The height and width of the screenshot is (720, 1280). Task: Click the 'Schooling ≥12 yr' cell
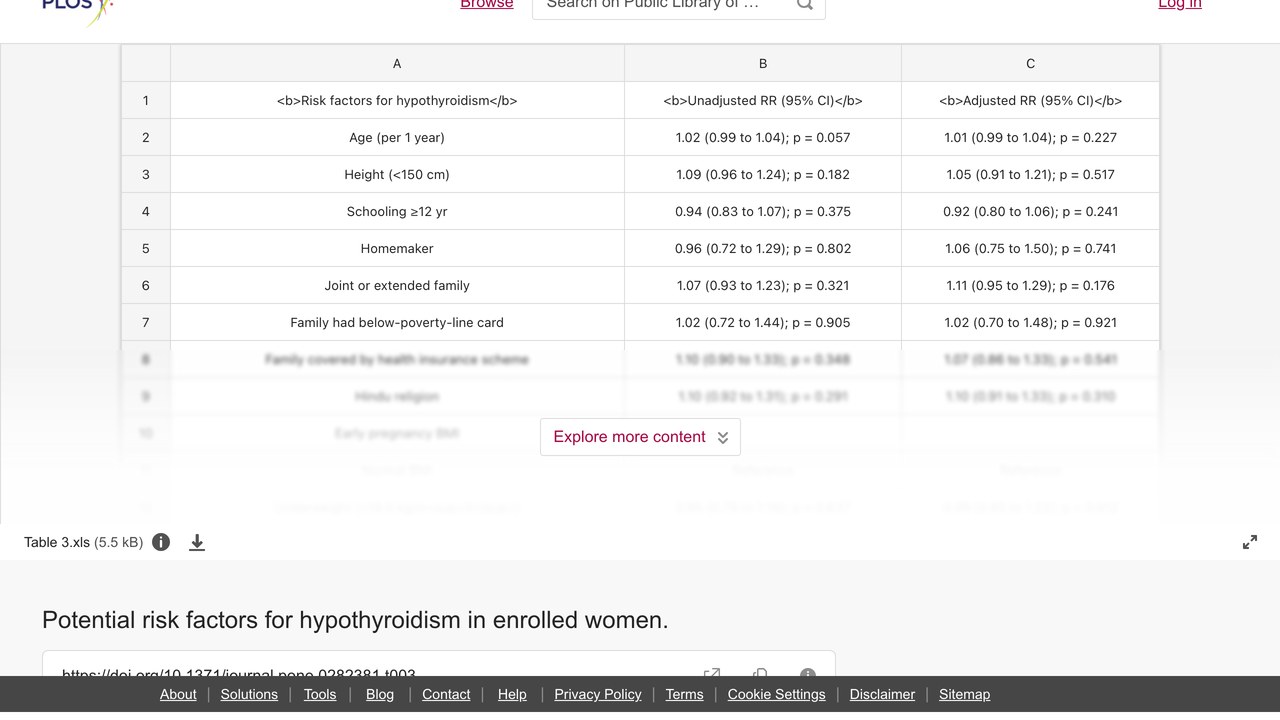[397, 211]
